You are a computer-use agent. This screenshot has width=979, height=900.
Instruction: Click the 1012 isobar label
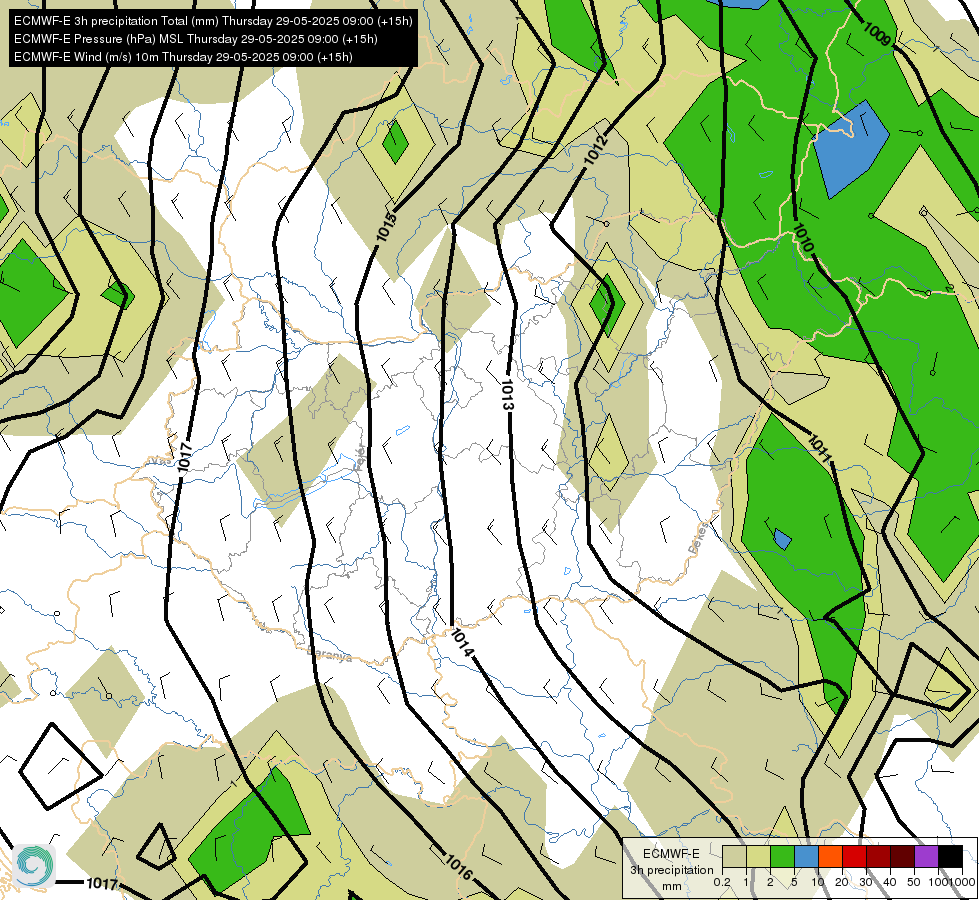(x=596, y=150)
